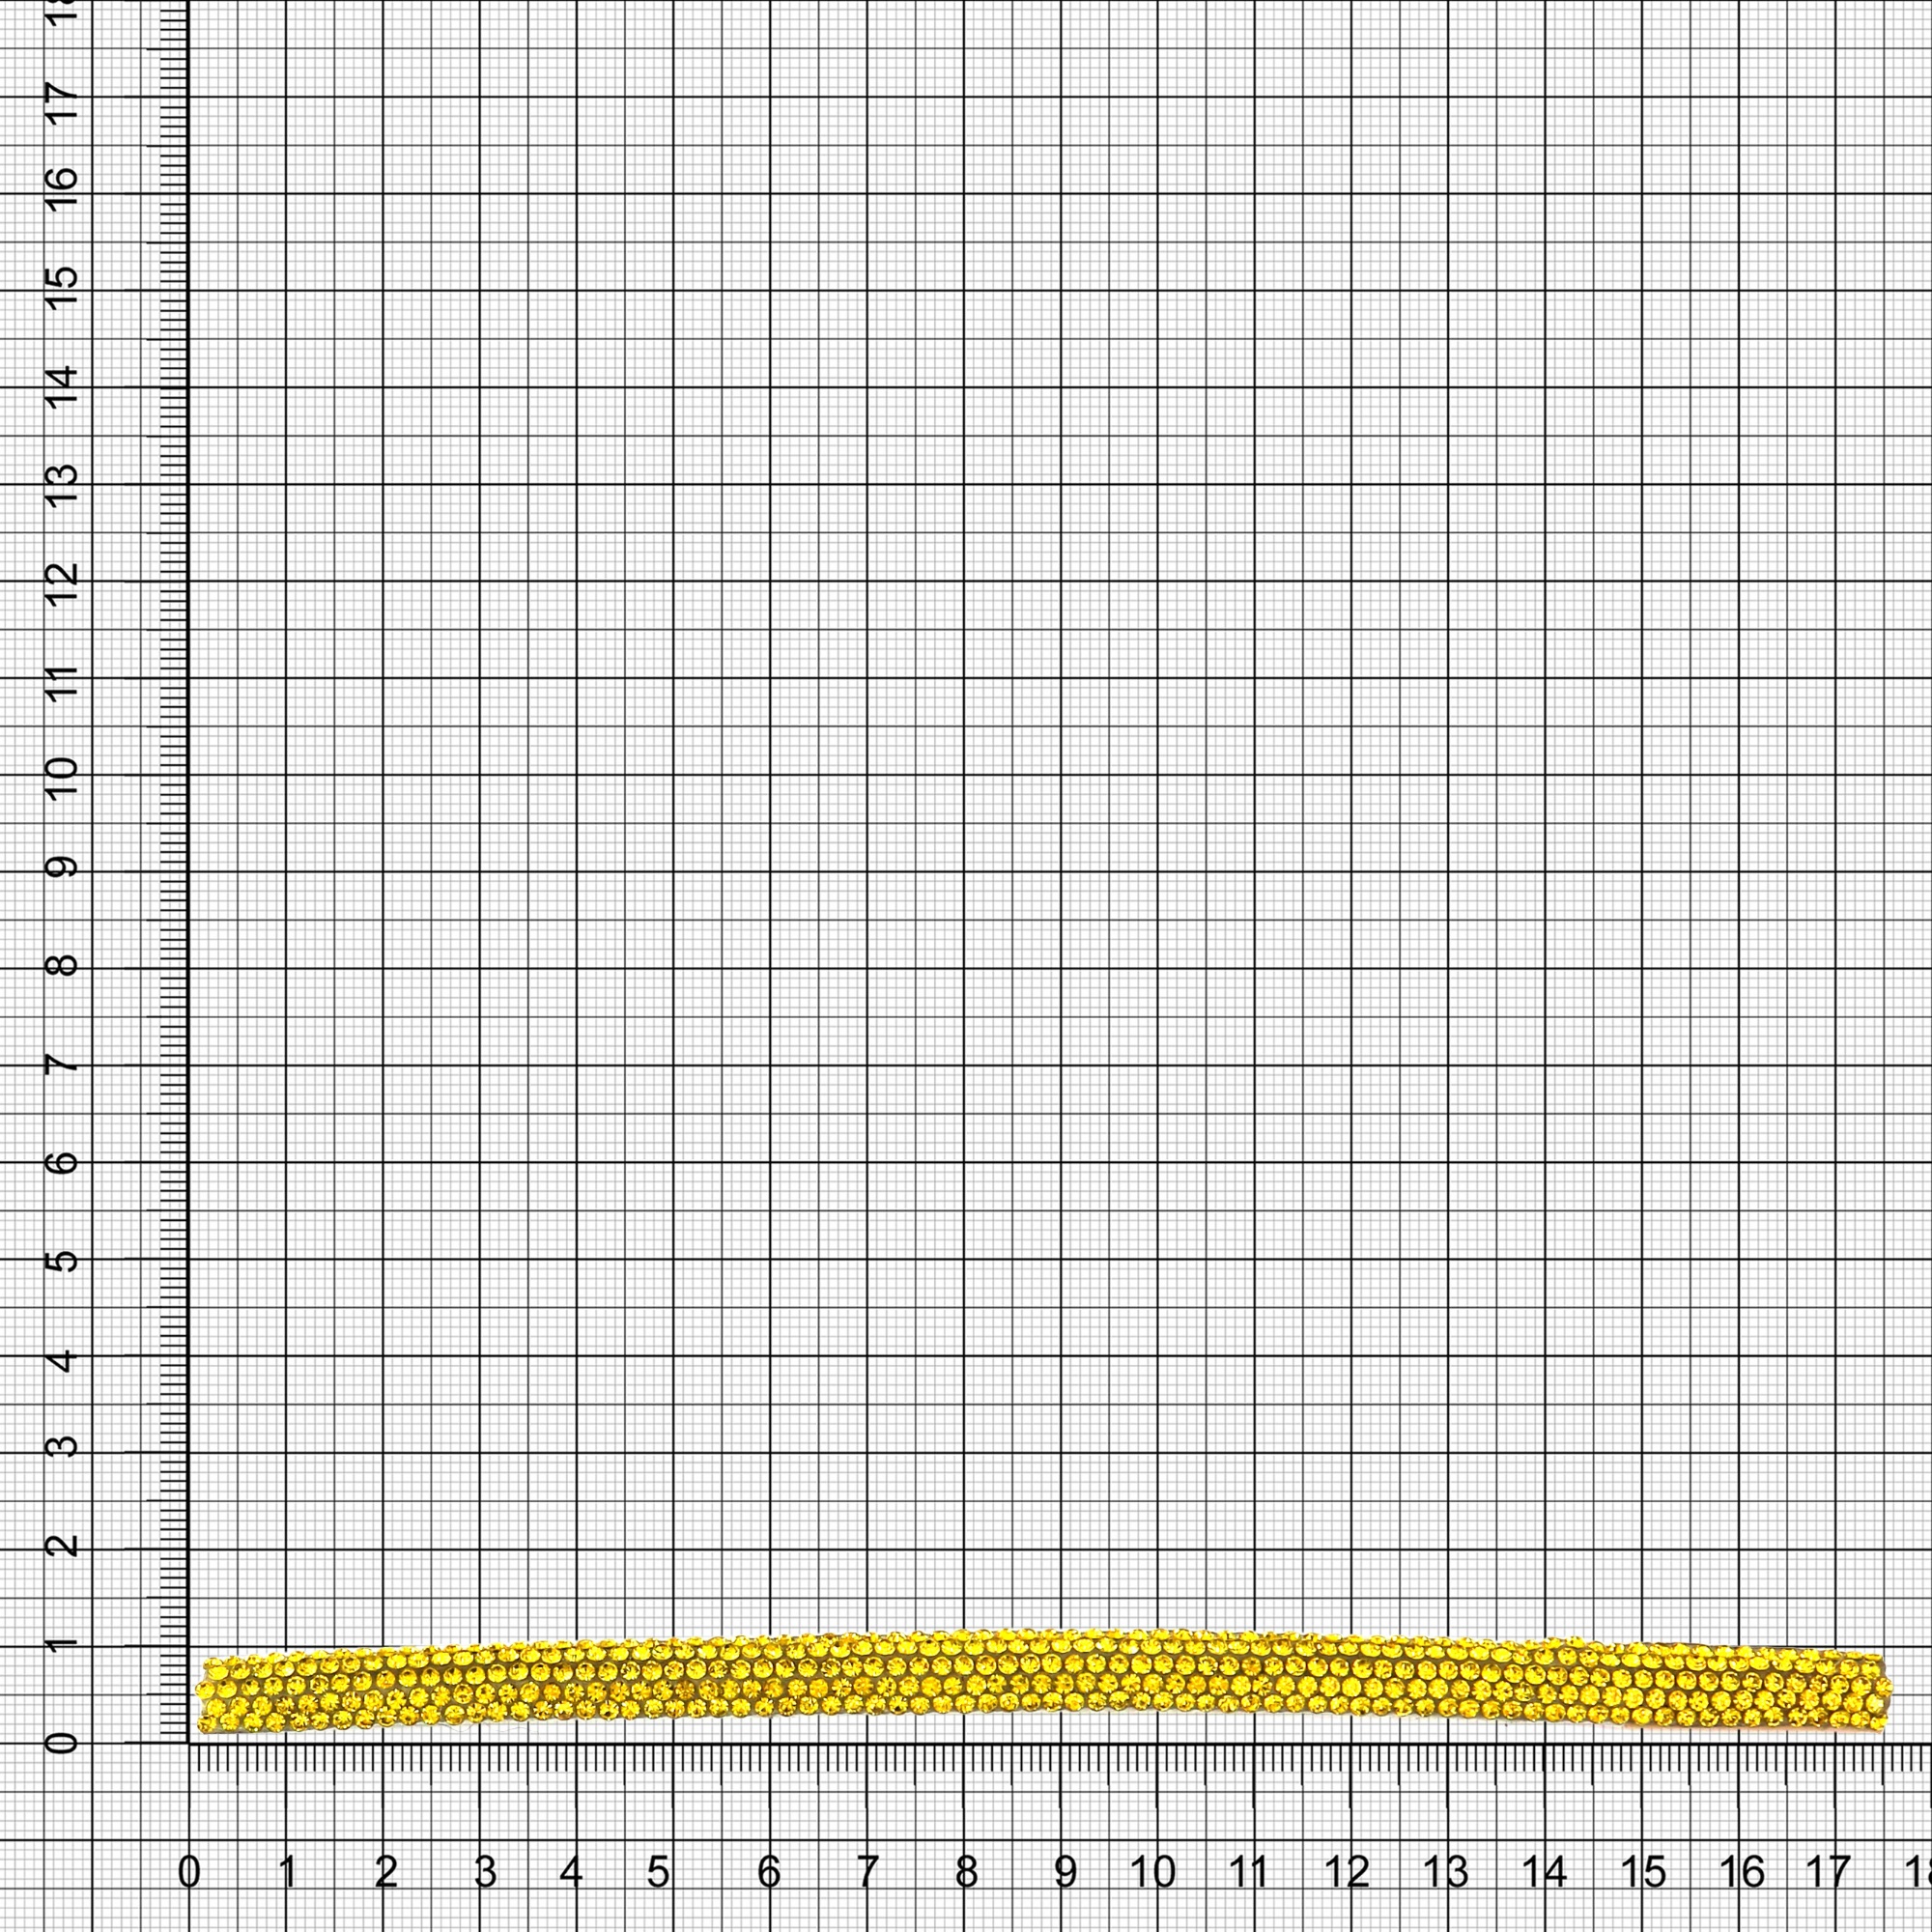
Task: Click number 1 on the horizontal ruler
Action: pos(288,1872)
